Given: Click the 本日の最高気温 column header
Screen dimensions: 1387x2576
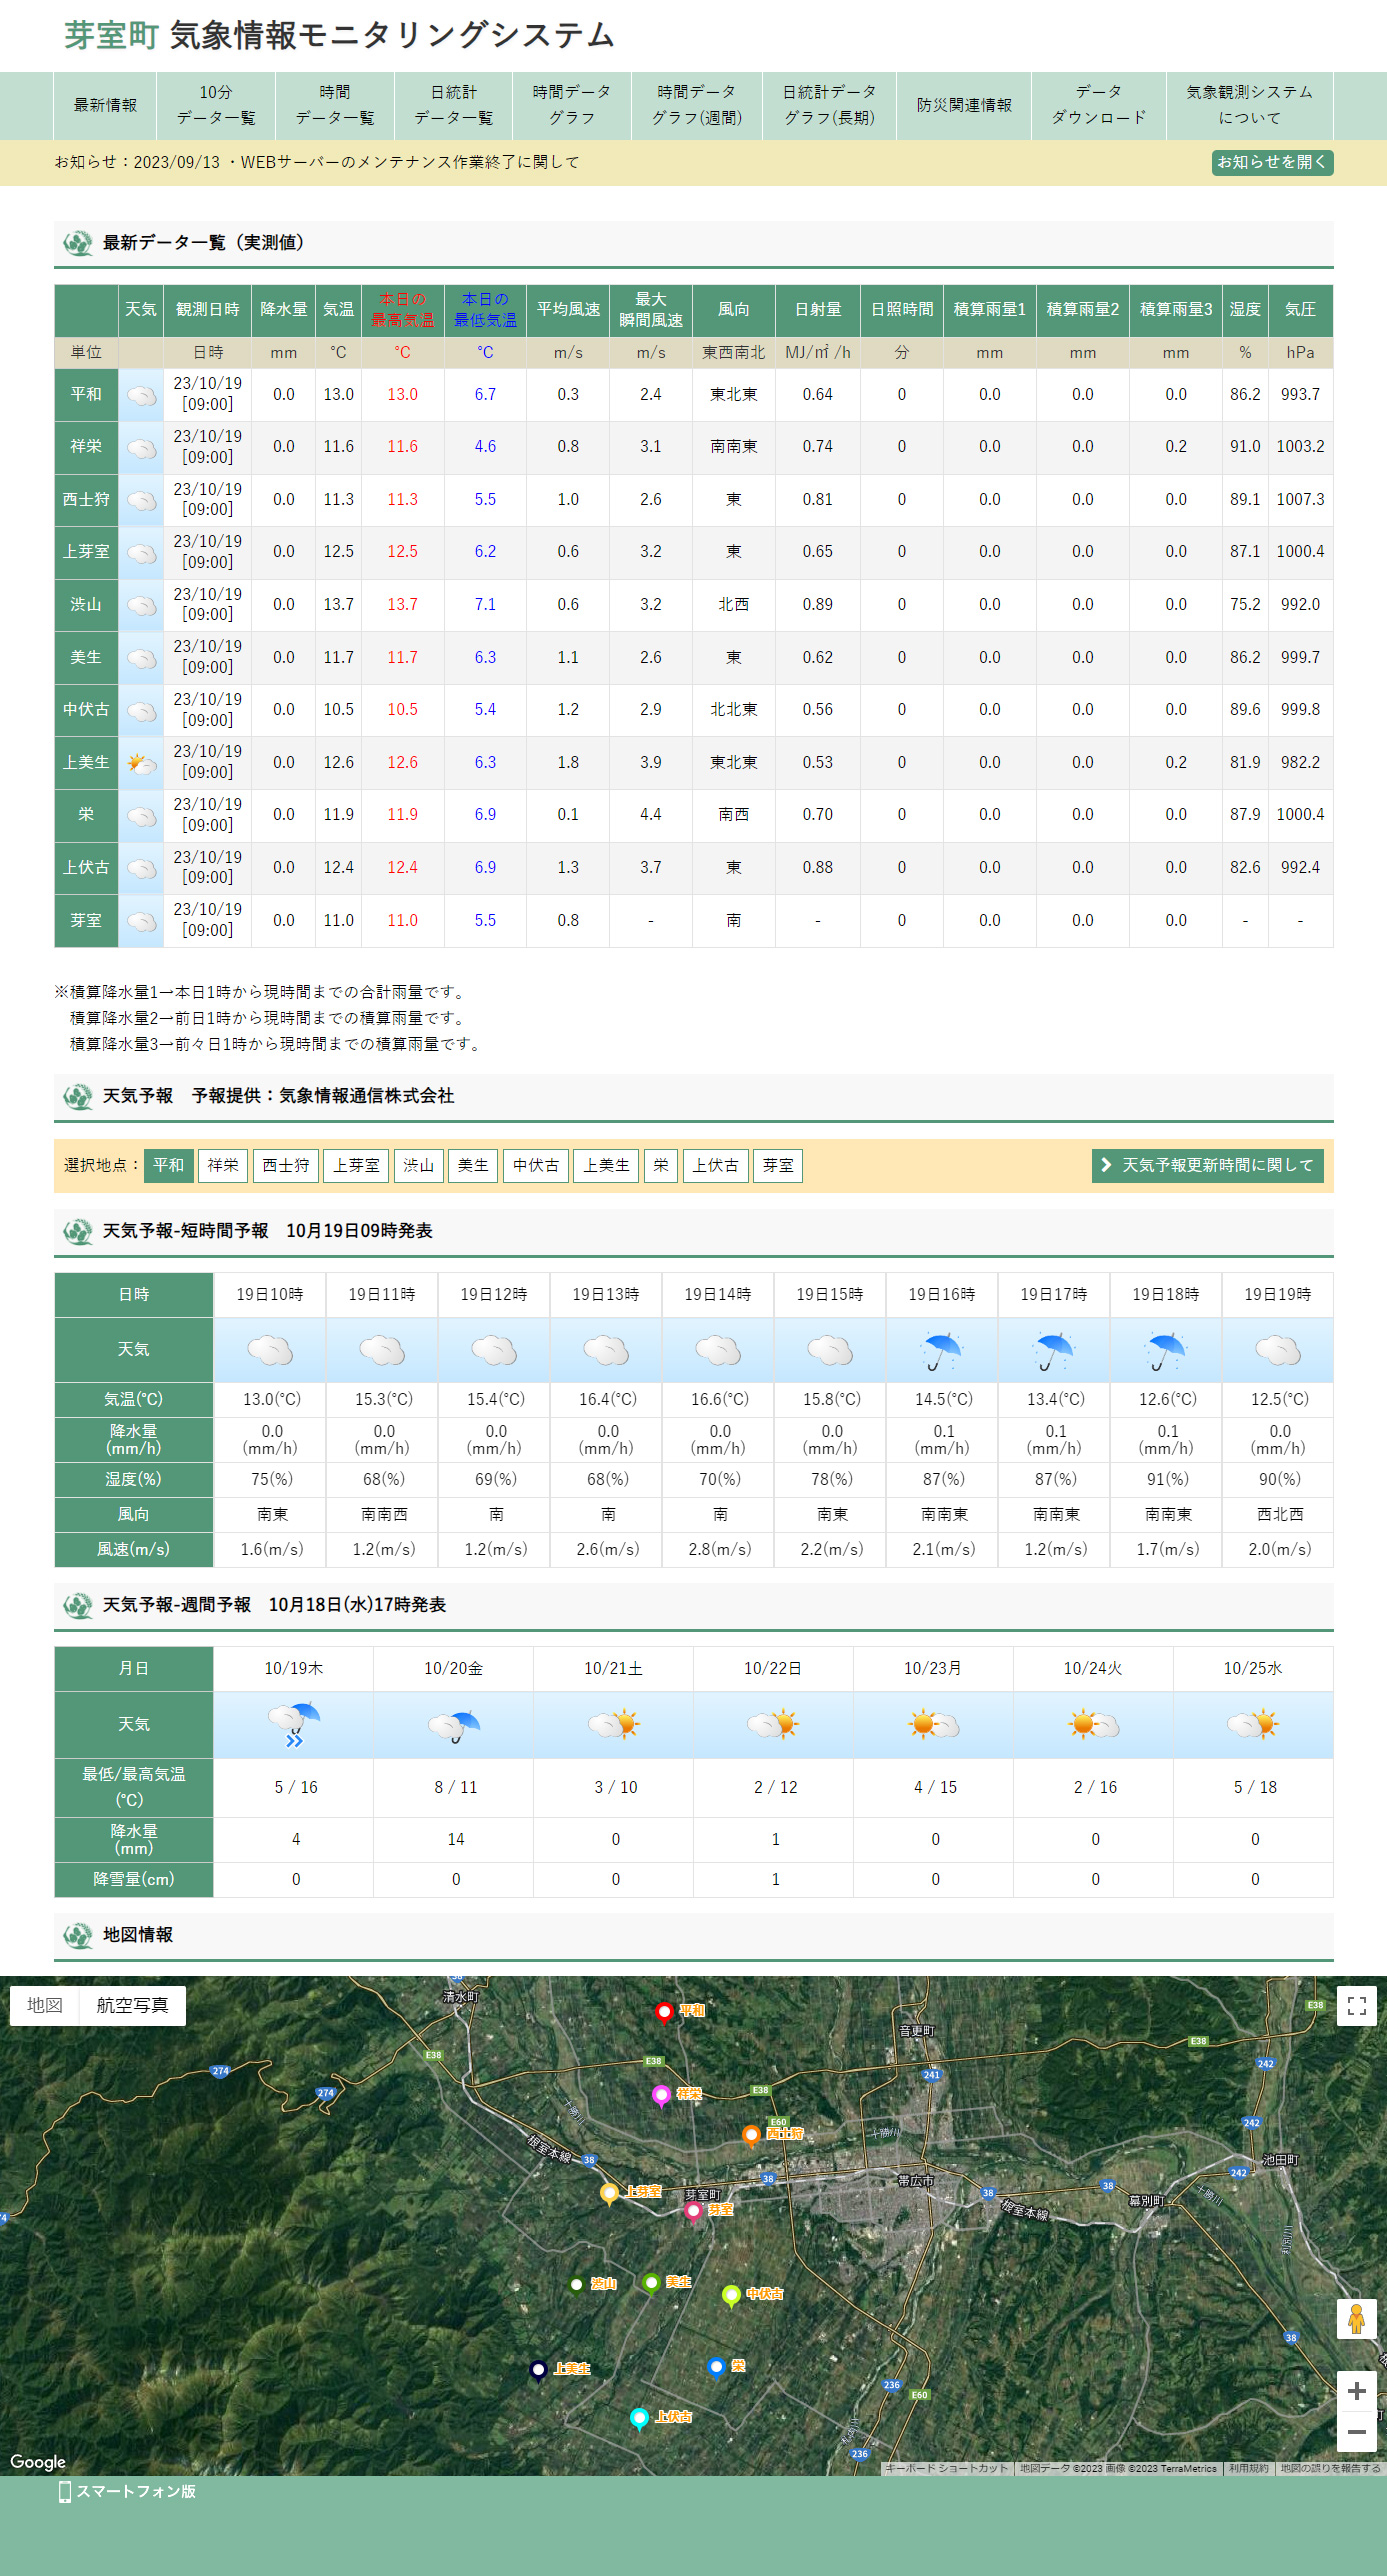Looking at the screenshot, I should click(x=403, y=310).
